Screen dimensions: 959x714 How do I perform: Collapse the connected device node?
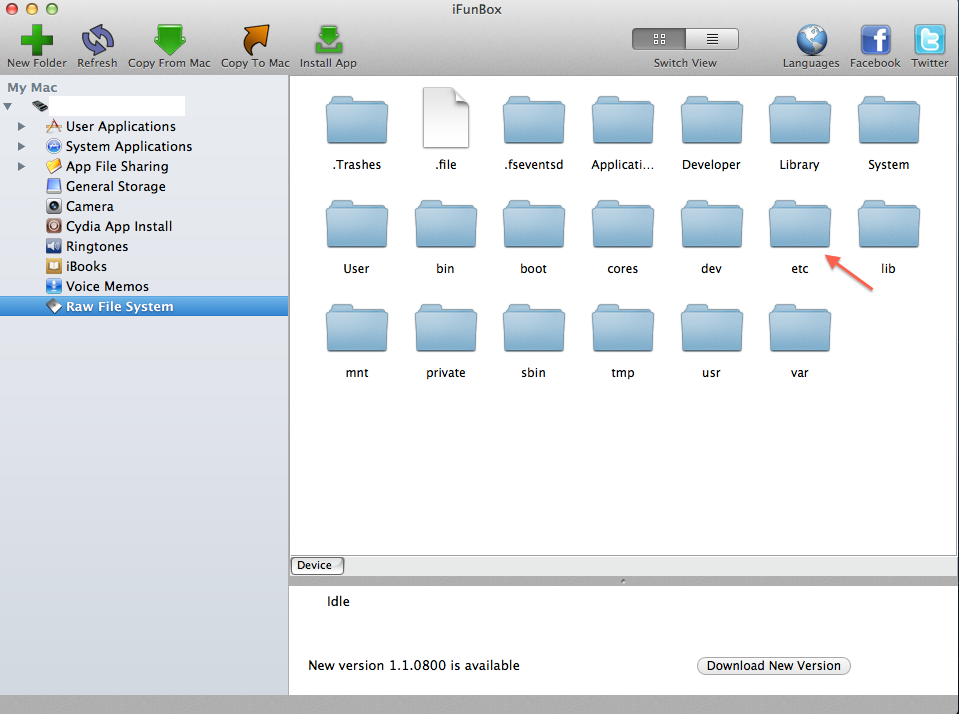click(x=8, y=106)
